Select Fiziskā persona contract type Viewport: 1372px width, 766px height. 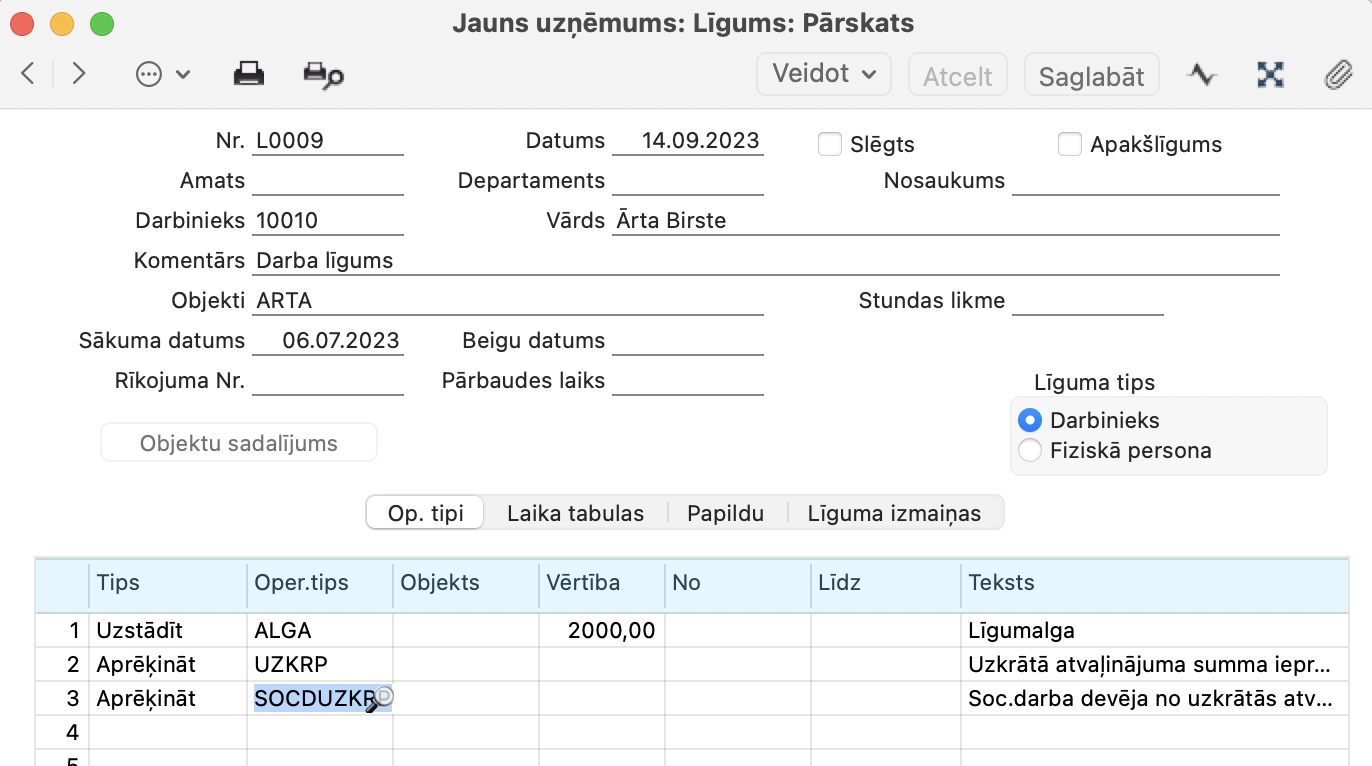1029,451
